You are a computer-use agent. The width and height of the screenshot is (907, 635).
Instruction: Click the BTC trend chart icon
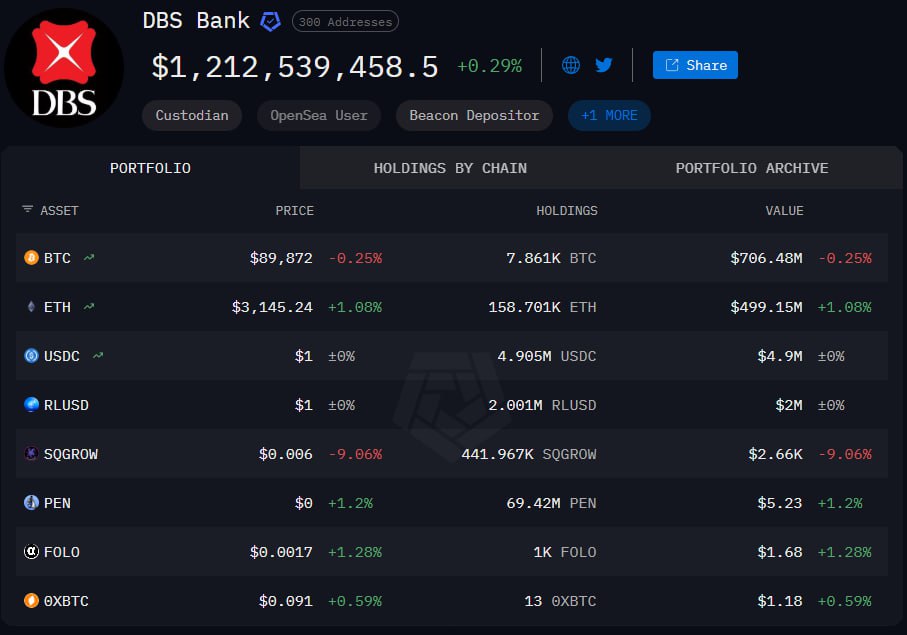(89, 258)
